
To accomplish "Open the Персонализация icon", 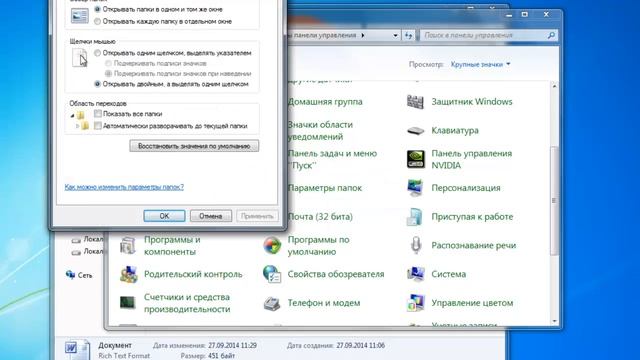I will [416, 188].
